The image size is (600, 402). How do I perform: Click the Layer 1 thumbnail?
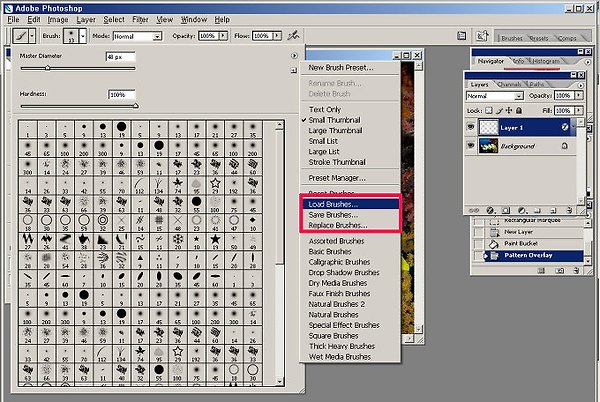coord(489,127)
